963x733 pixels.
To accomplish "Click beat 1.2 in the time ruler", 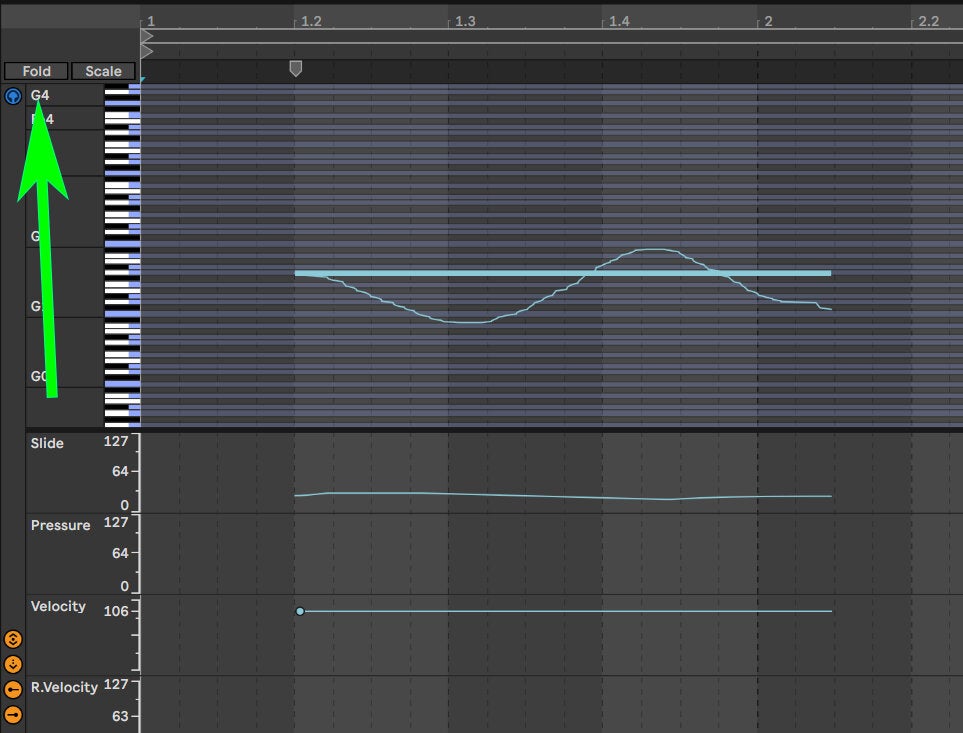I will (311, 21).
